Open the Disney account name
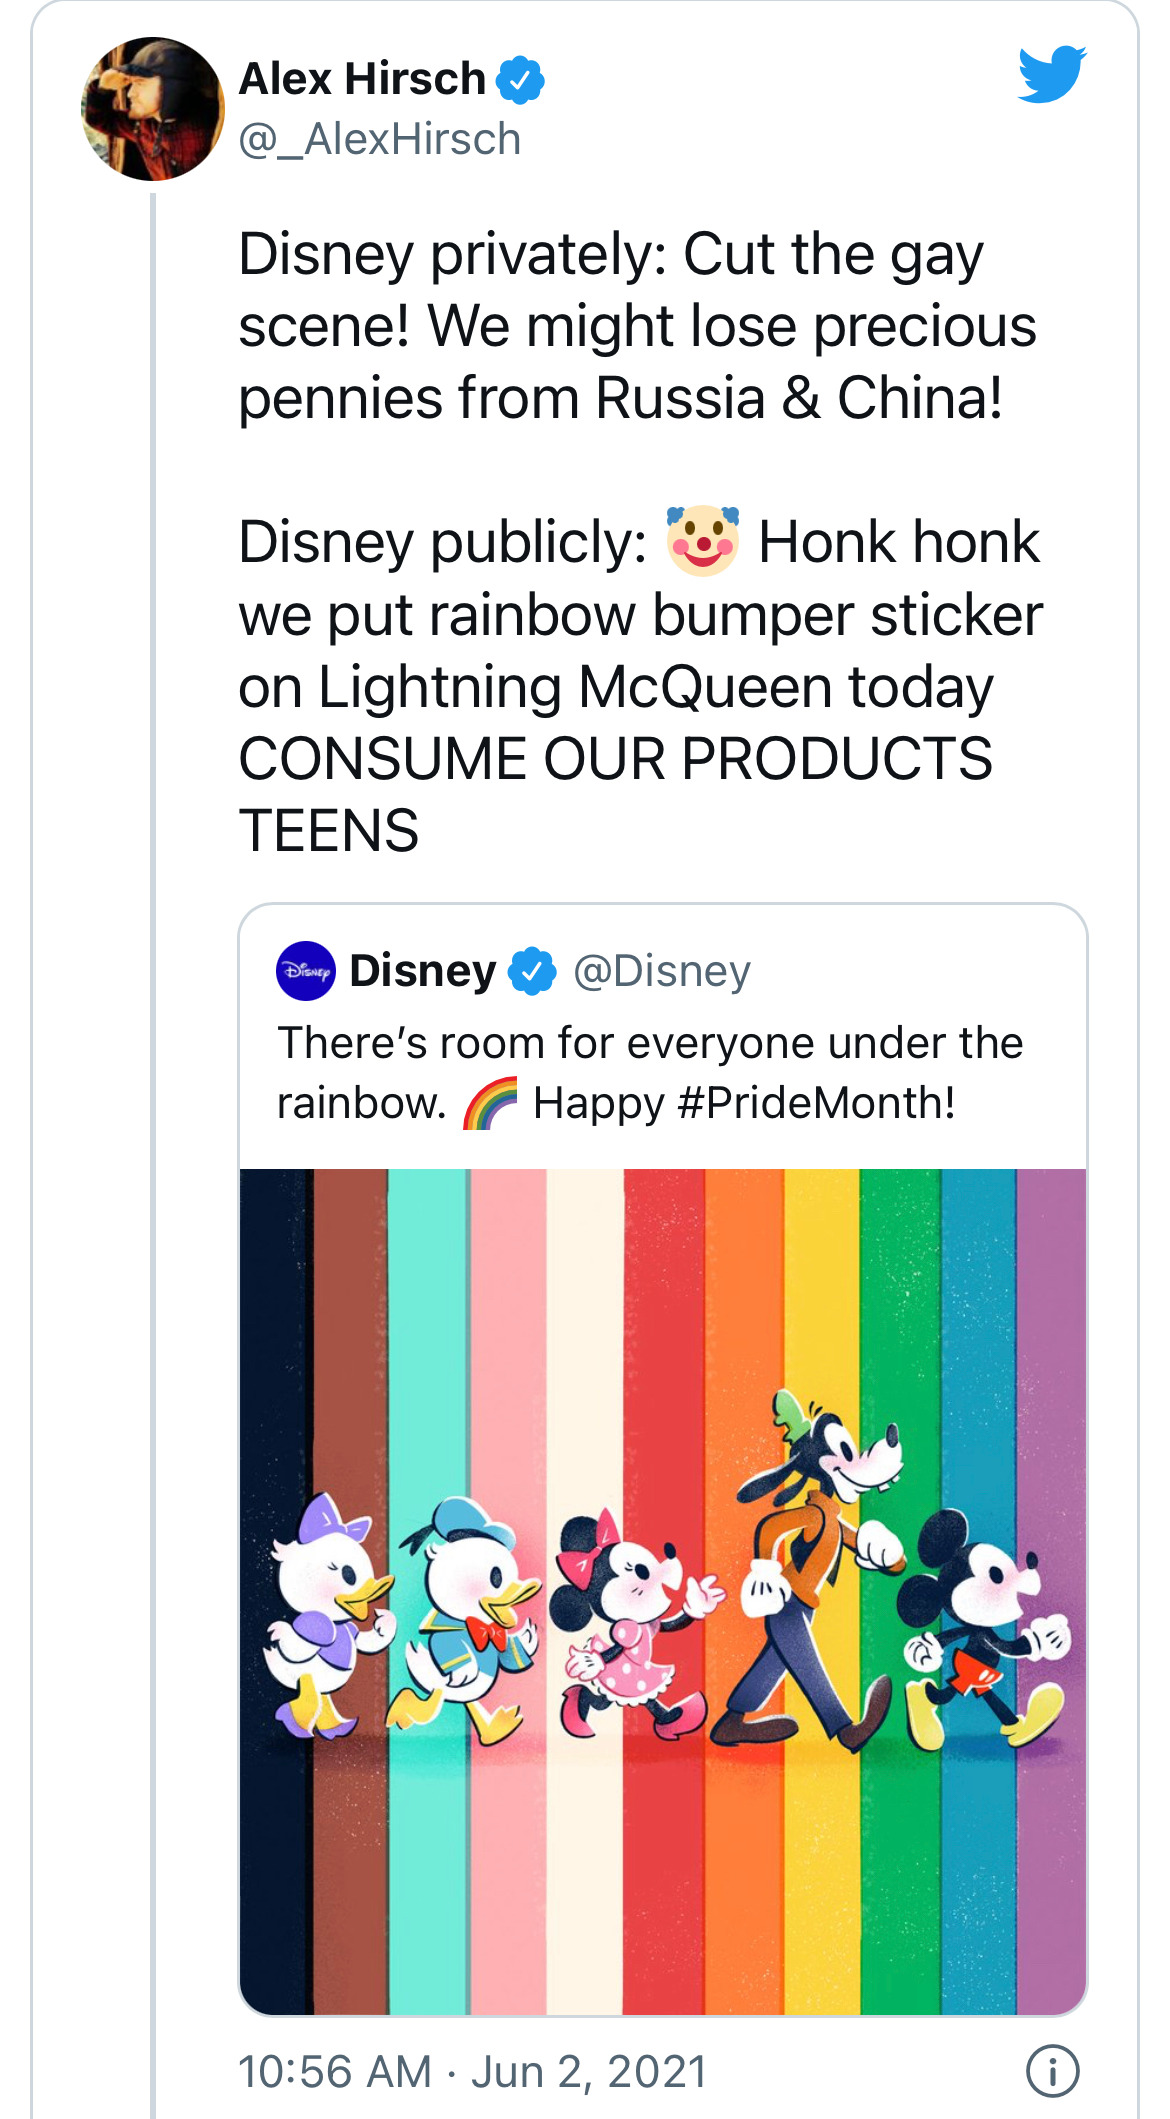Screen dimensions: 1170x2119 click(422, 971)
